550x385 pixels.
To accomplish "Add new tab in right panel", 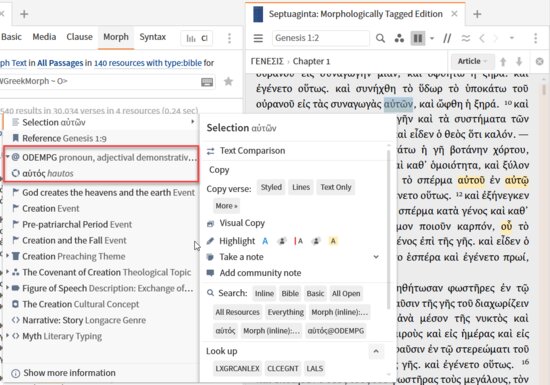I will pyautogui.click(x=477, y=14).
